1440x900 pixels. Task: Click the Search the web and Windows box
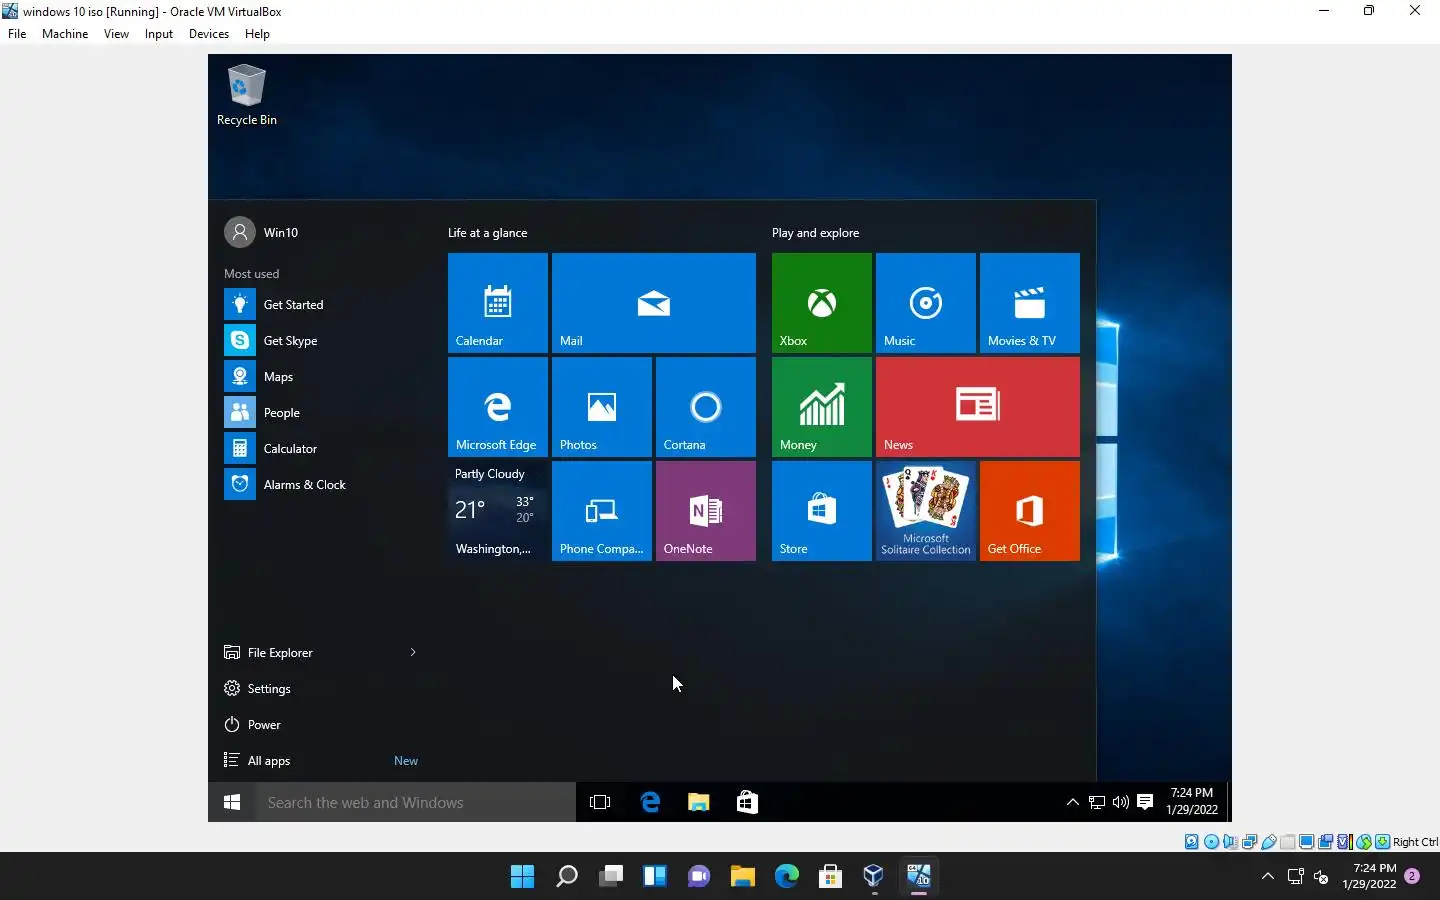coord(416,802)
